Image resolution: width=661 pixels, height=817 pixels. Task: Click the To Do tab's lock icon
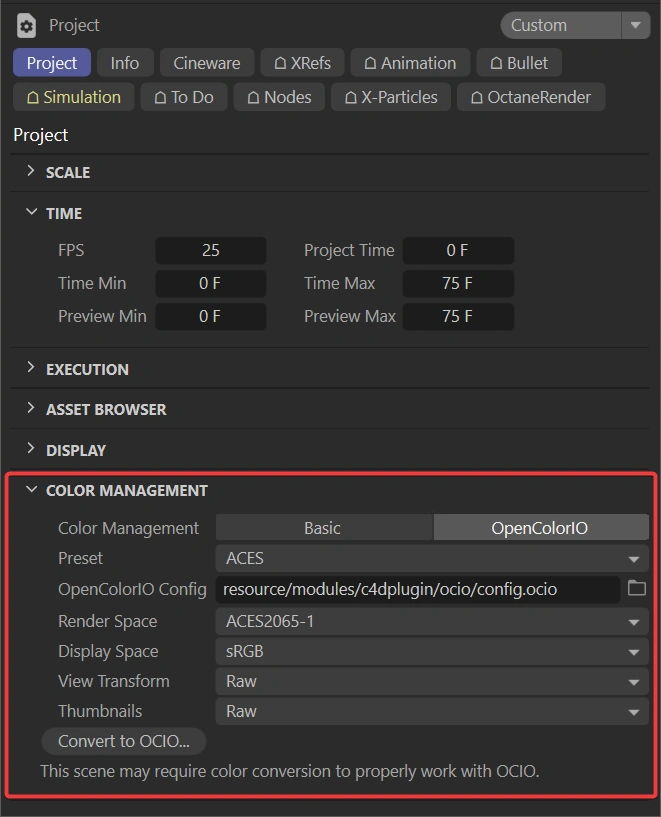160,97
